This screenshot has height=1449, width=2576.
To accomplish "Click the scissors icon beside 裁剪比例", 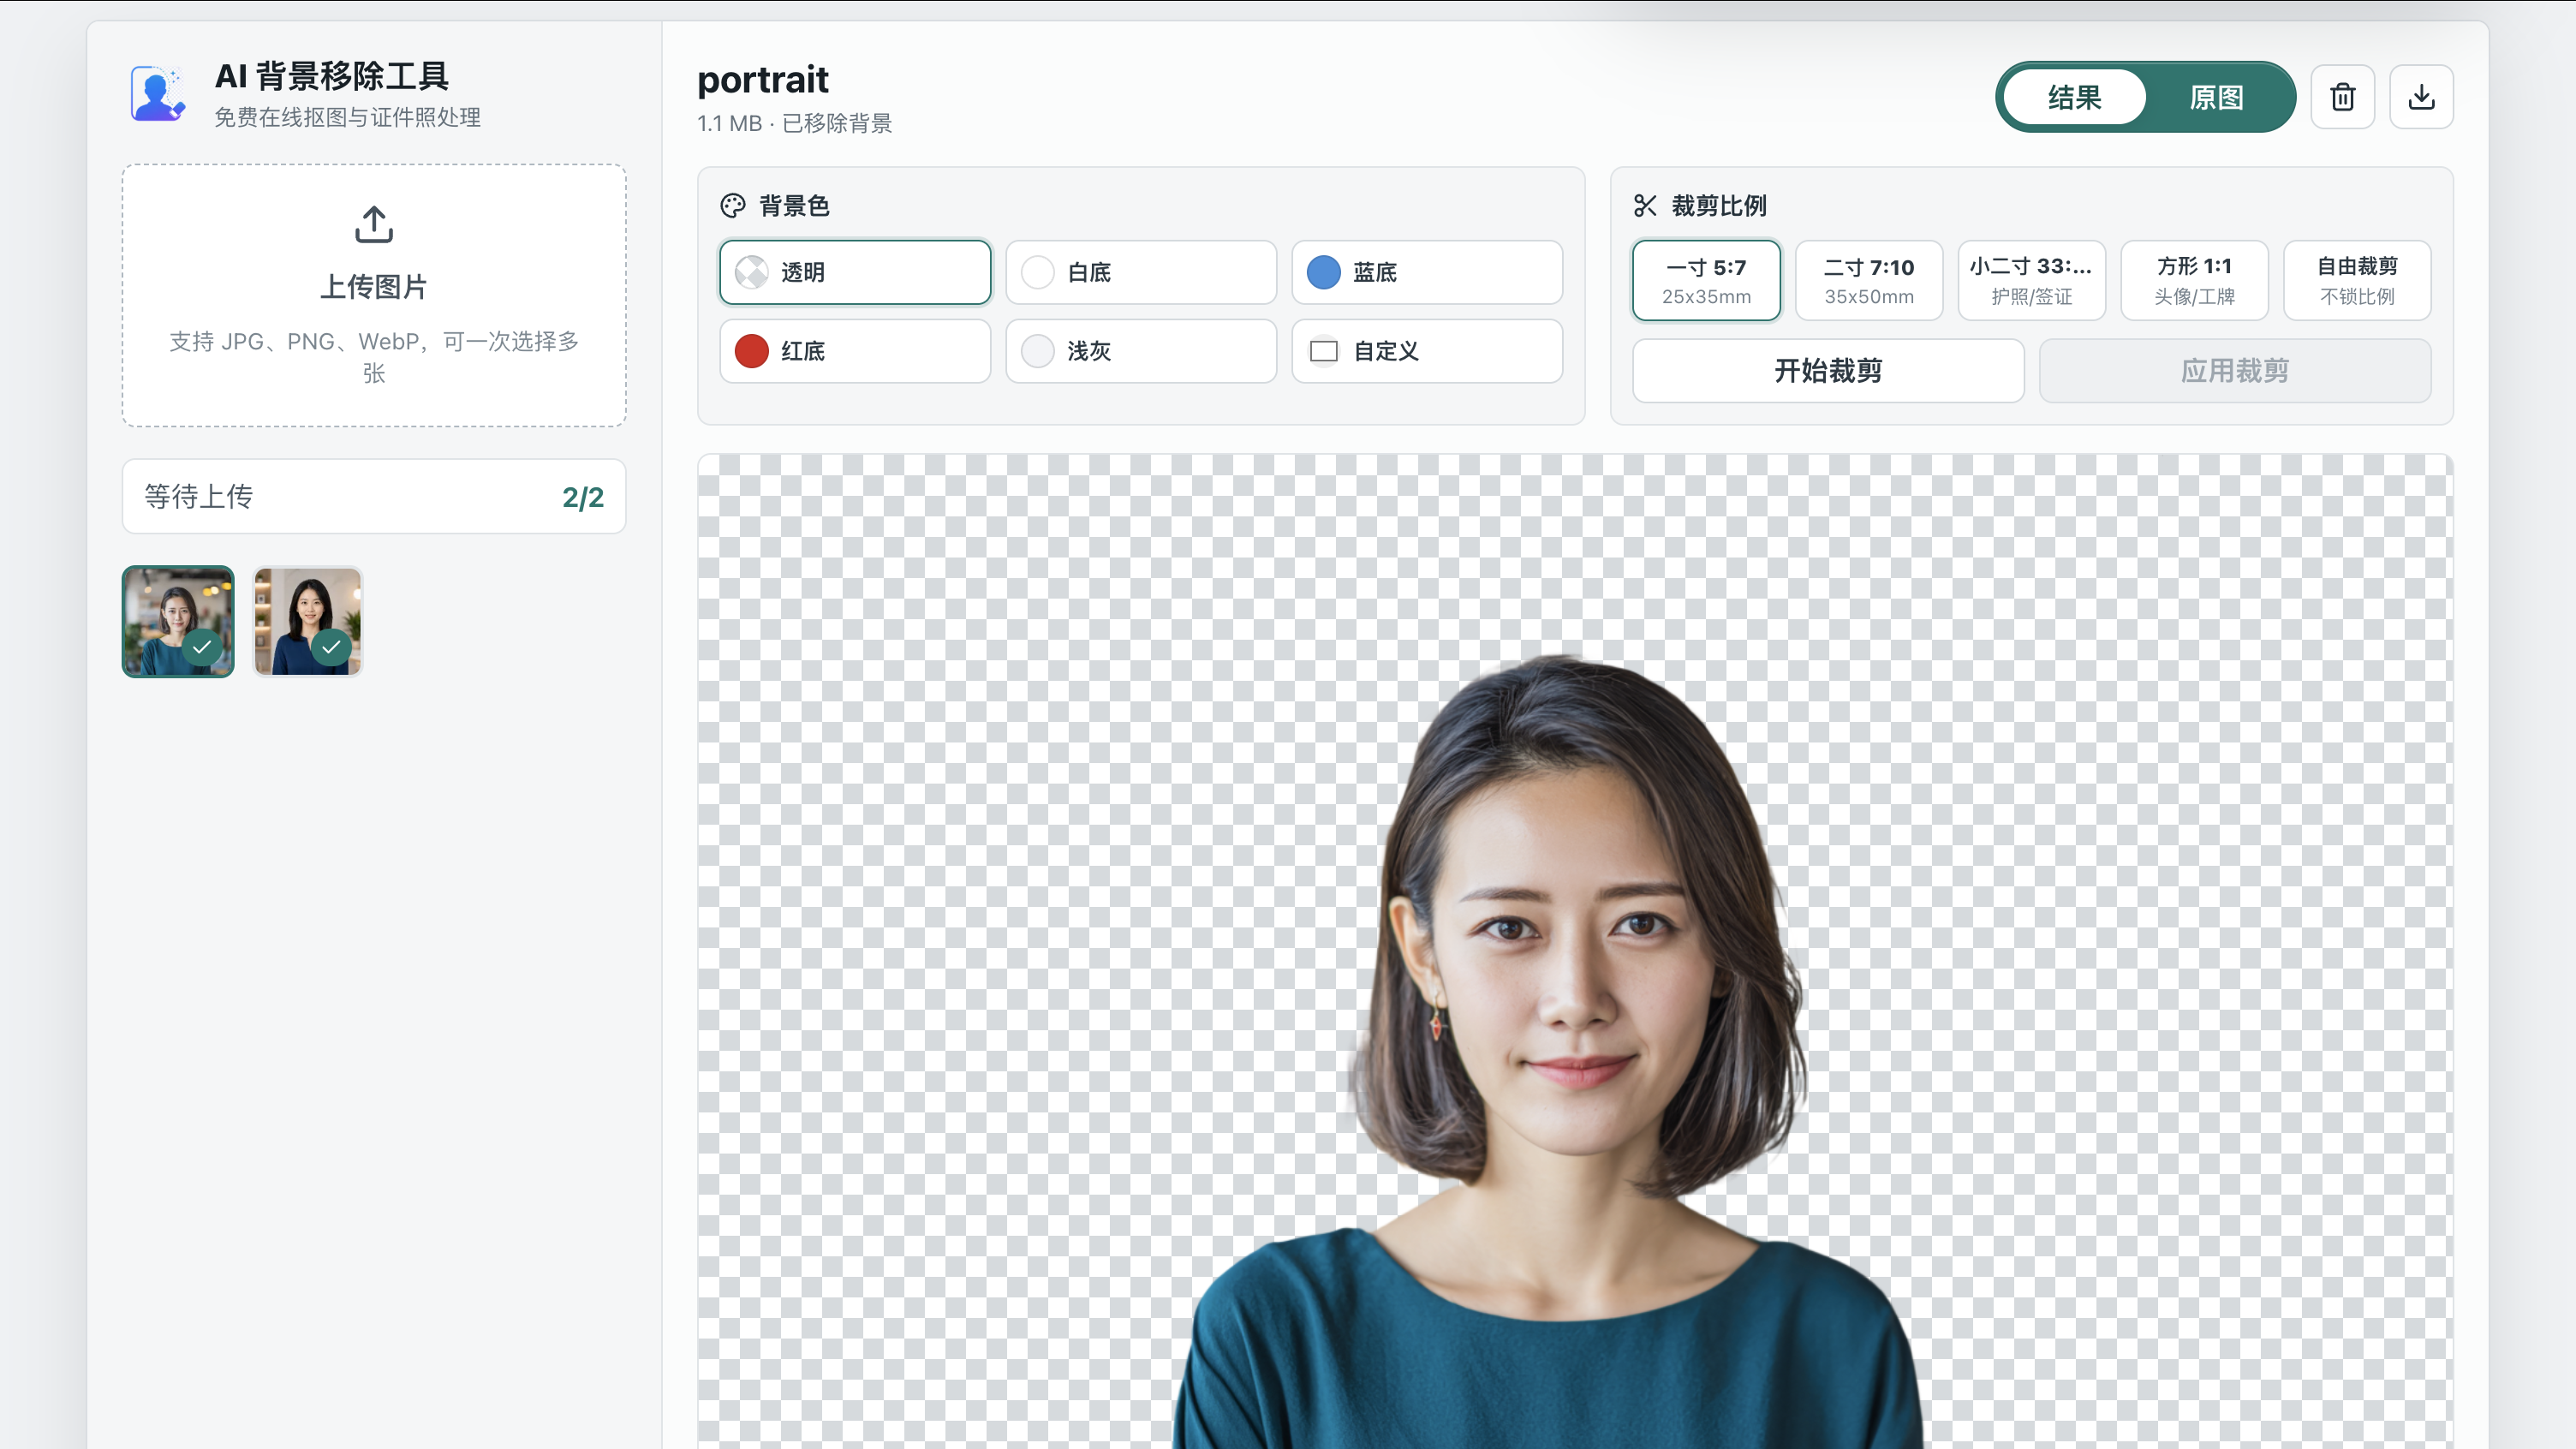I will point(1645,206).
